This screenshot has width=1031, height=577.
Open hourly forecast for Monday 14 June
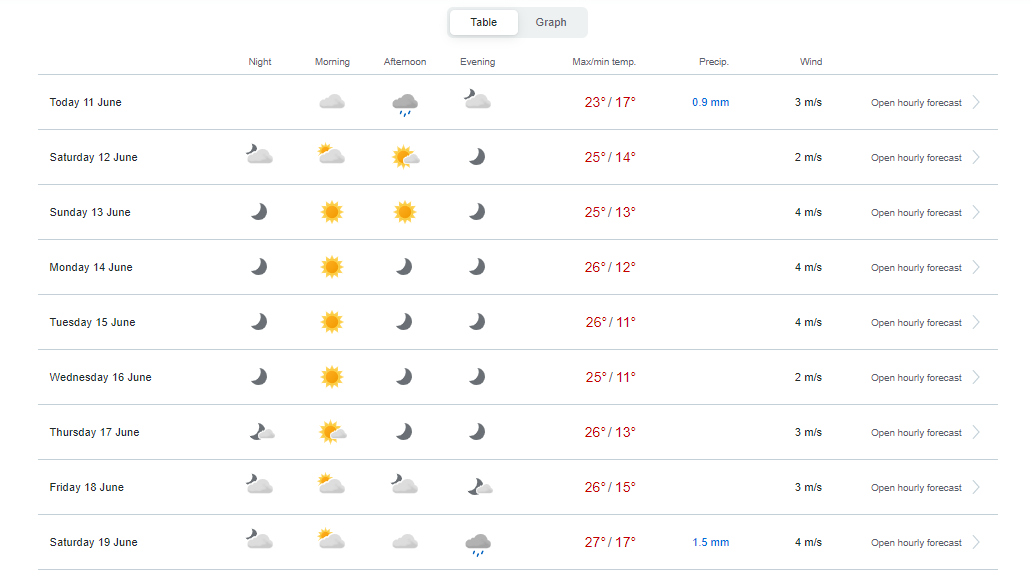click(x=916, y=267)
